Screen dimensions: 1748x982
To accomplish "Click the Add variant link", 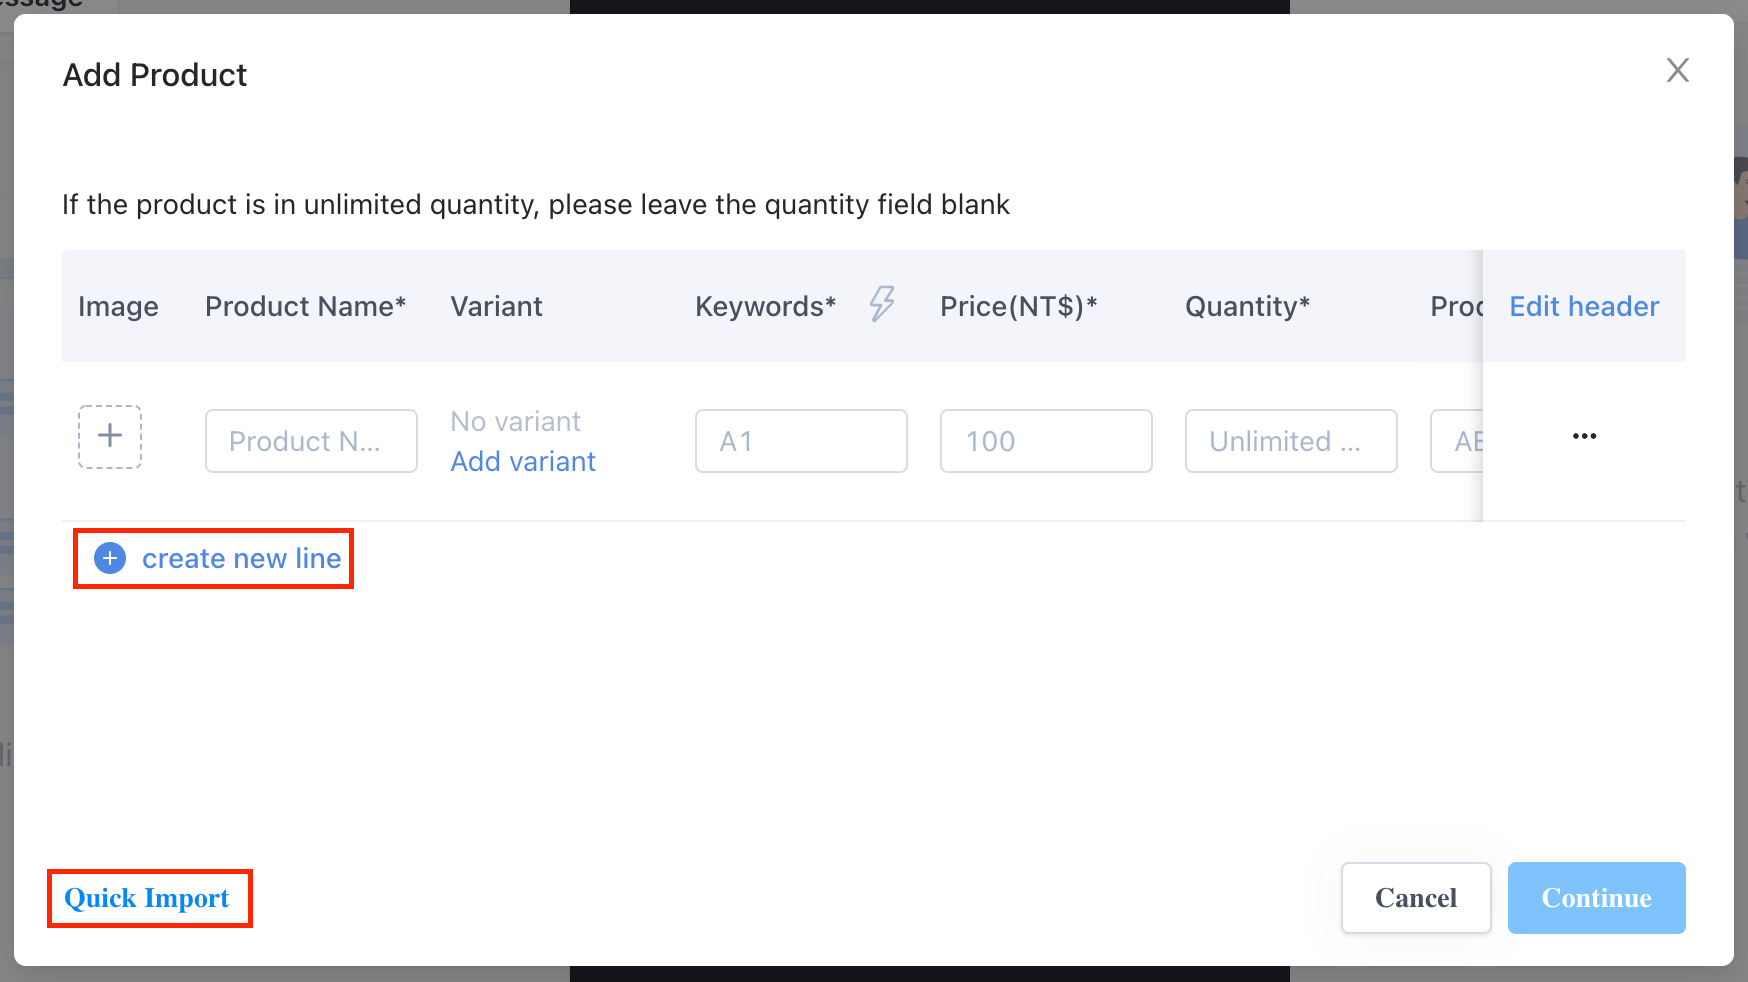I will pyautogui.click(x=523, y=461).
